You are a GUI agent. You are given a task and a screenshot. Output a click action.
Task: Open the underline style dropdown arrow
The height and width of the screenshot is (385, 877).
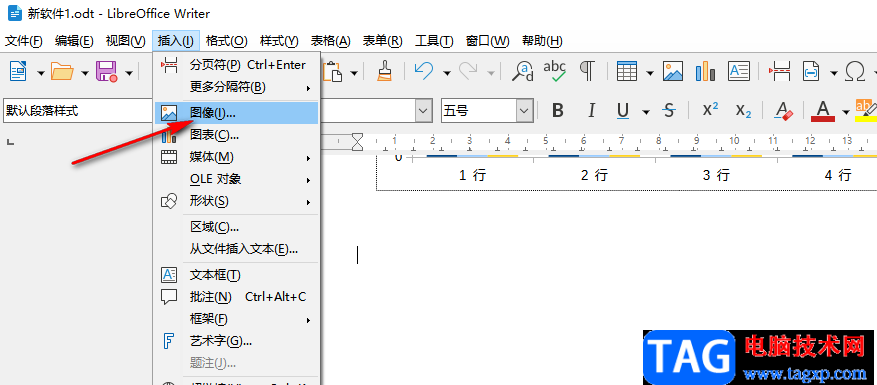(x=646, y=112)
